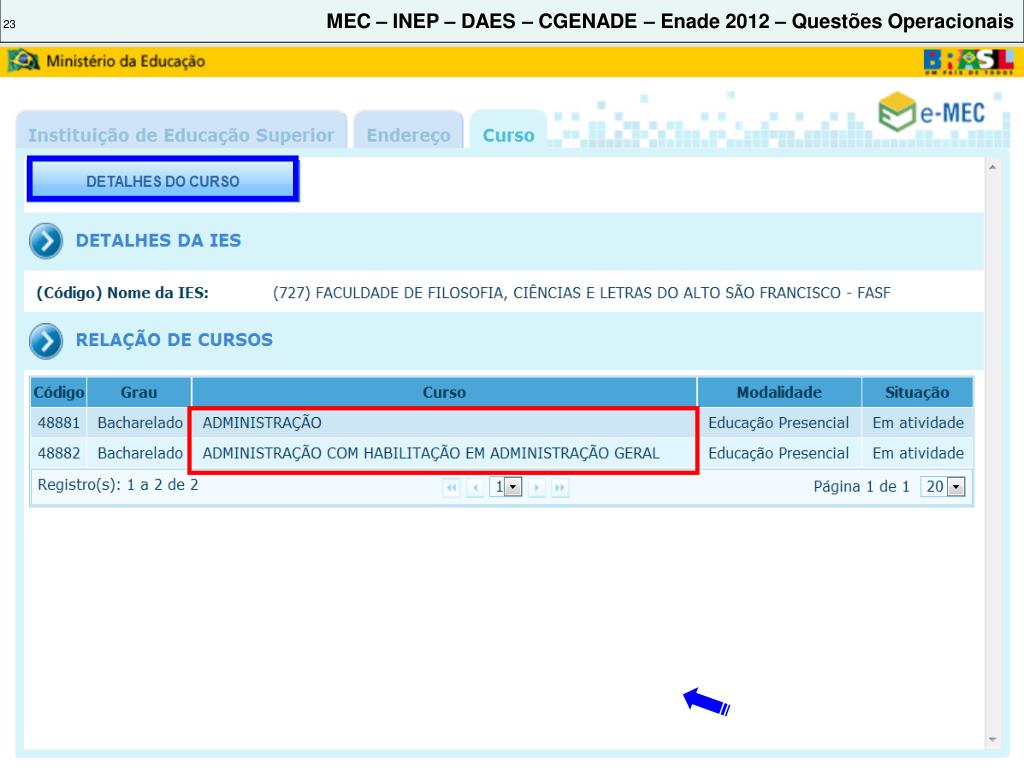Click the e-MEC logo icon
The height and width of the screenshot is (768, 1024).
[x=897, y=112]
